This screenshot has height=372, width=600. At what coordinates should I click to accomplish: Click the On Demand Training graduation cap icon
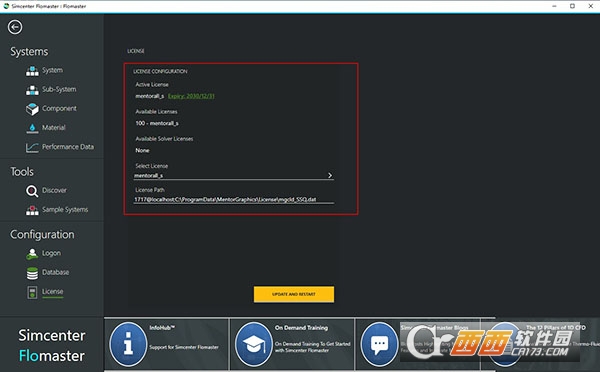(254, 344)
